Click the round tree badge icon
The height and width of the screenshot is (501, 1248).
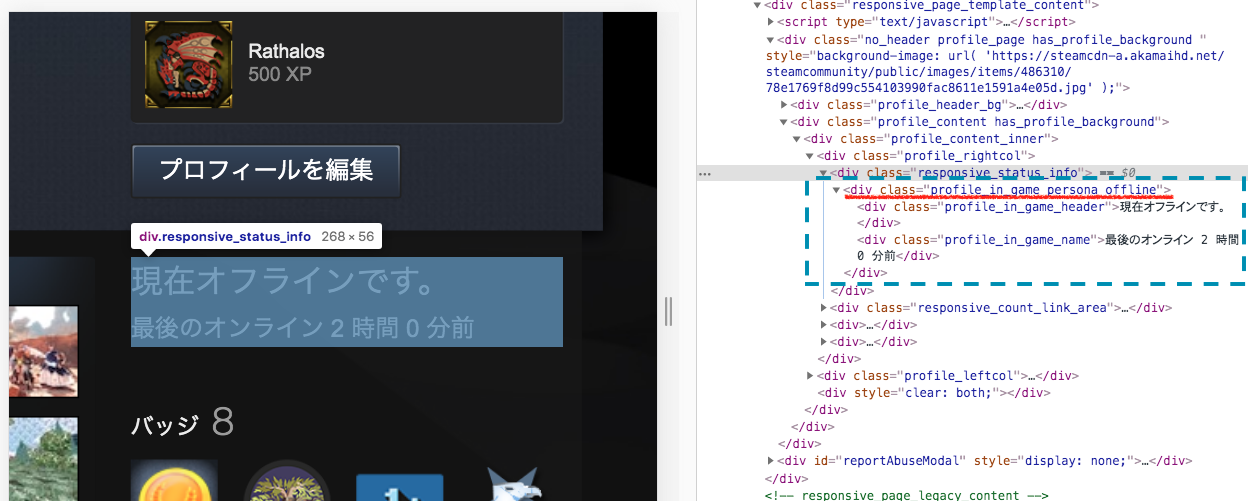click(x=287, y=480)
